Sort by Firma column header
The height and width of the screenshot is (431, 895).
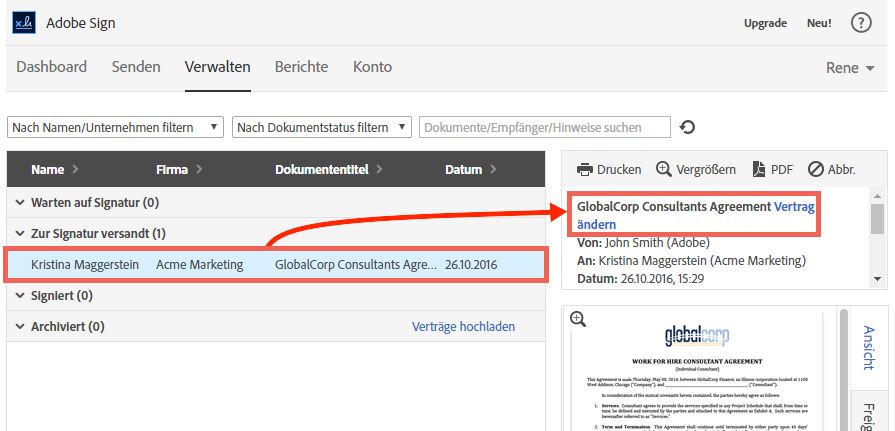[180, 170]
